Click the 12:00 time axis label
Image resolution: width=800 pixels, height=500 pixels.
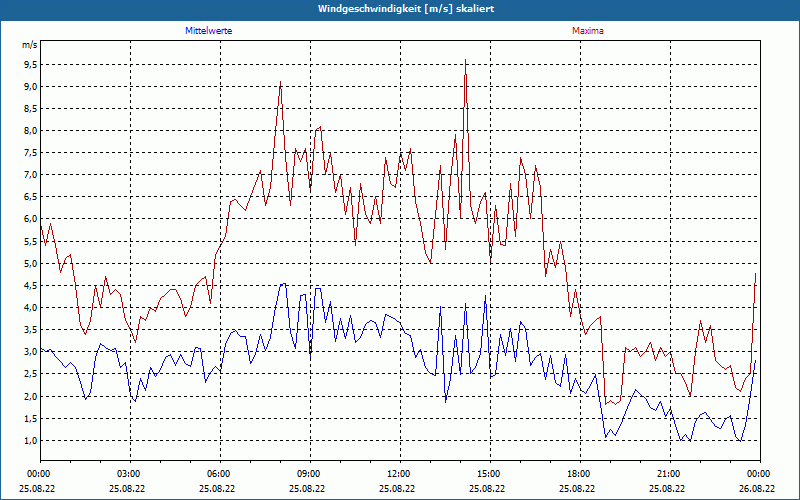pyautogui.click(x=400, y=474)
